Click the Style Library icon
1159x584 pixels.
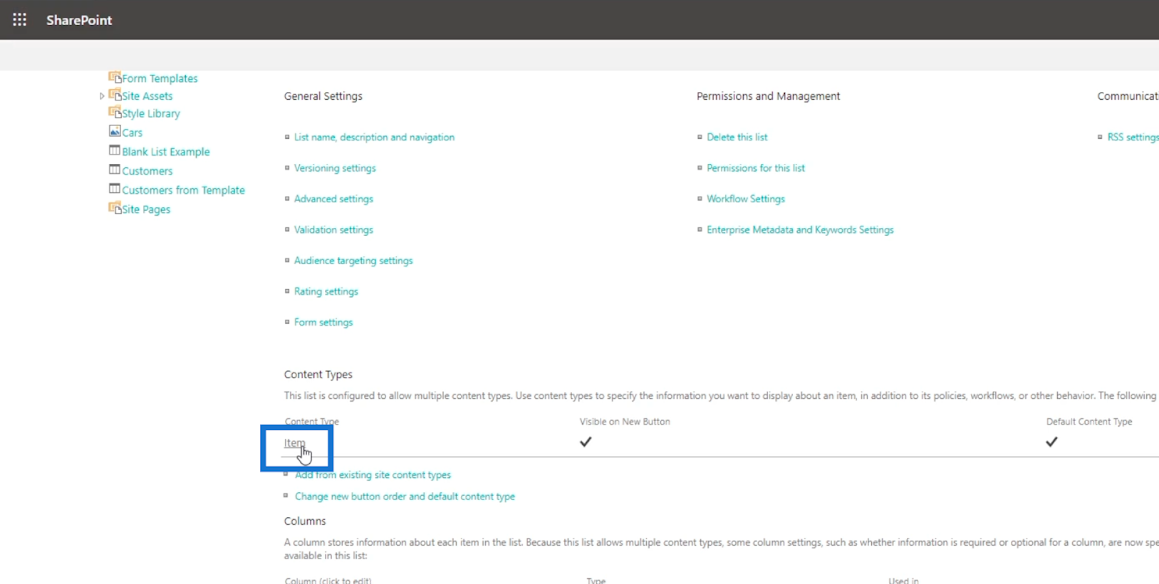click(115, 112)
